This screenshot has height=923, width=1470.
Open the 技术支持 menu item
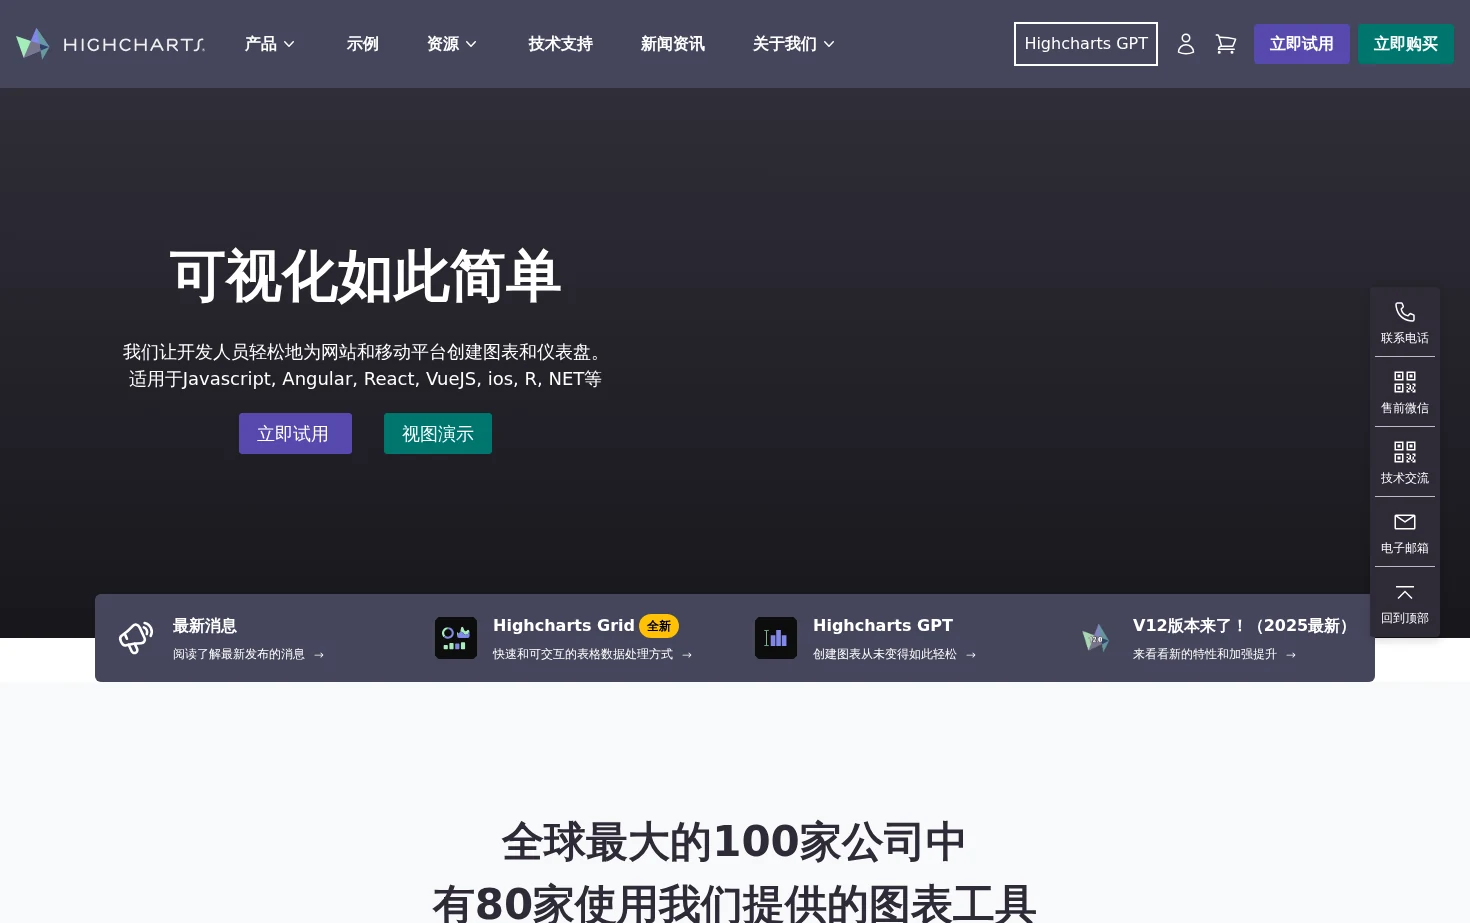point(561,44)
